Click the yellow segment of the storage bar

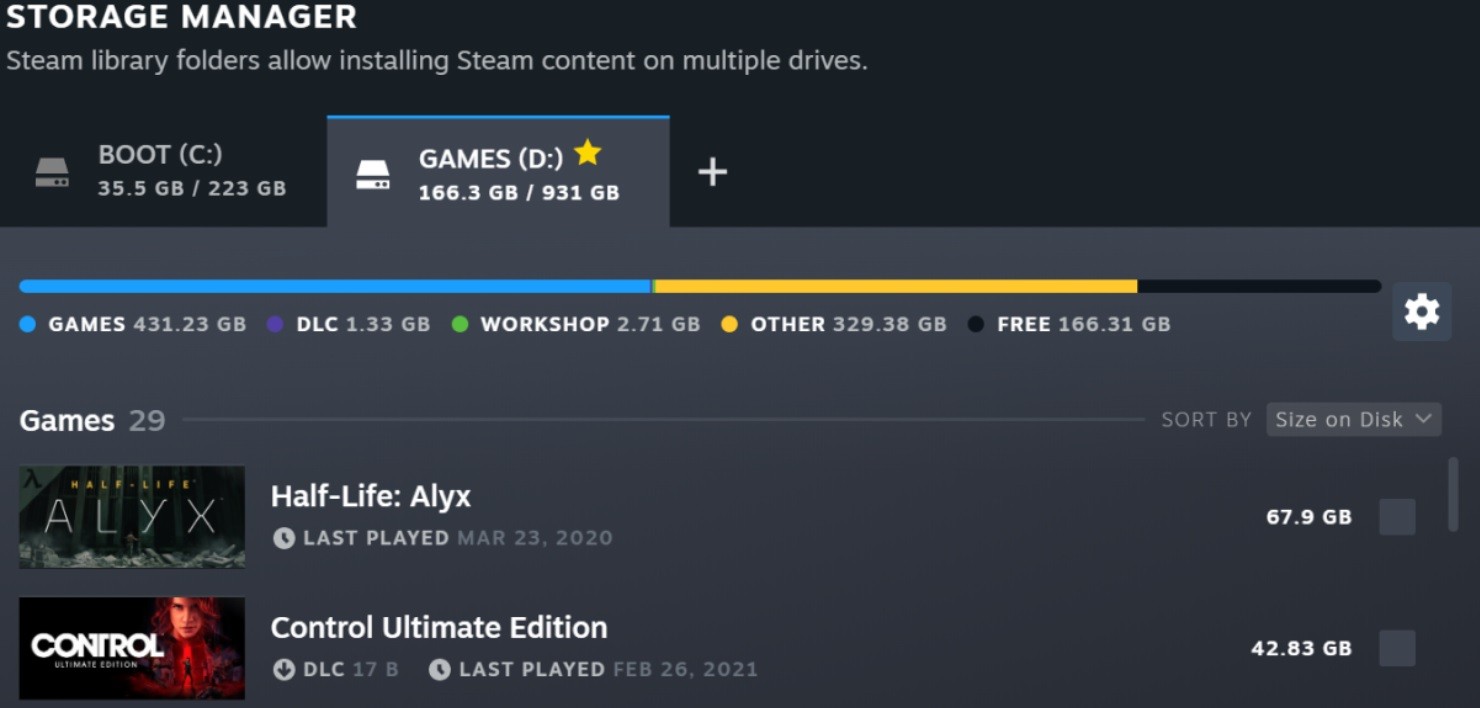click(895, 285)
